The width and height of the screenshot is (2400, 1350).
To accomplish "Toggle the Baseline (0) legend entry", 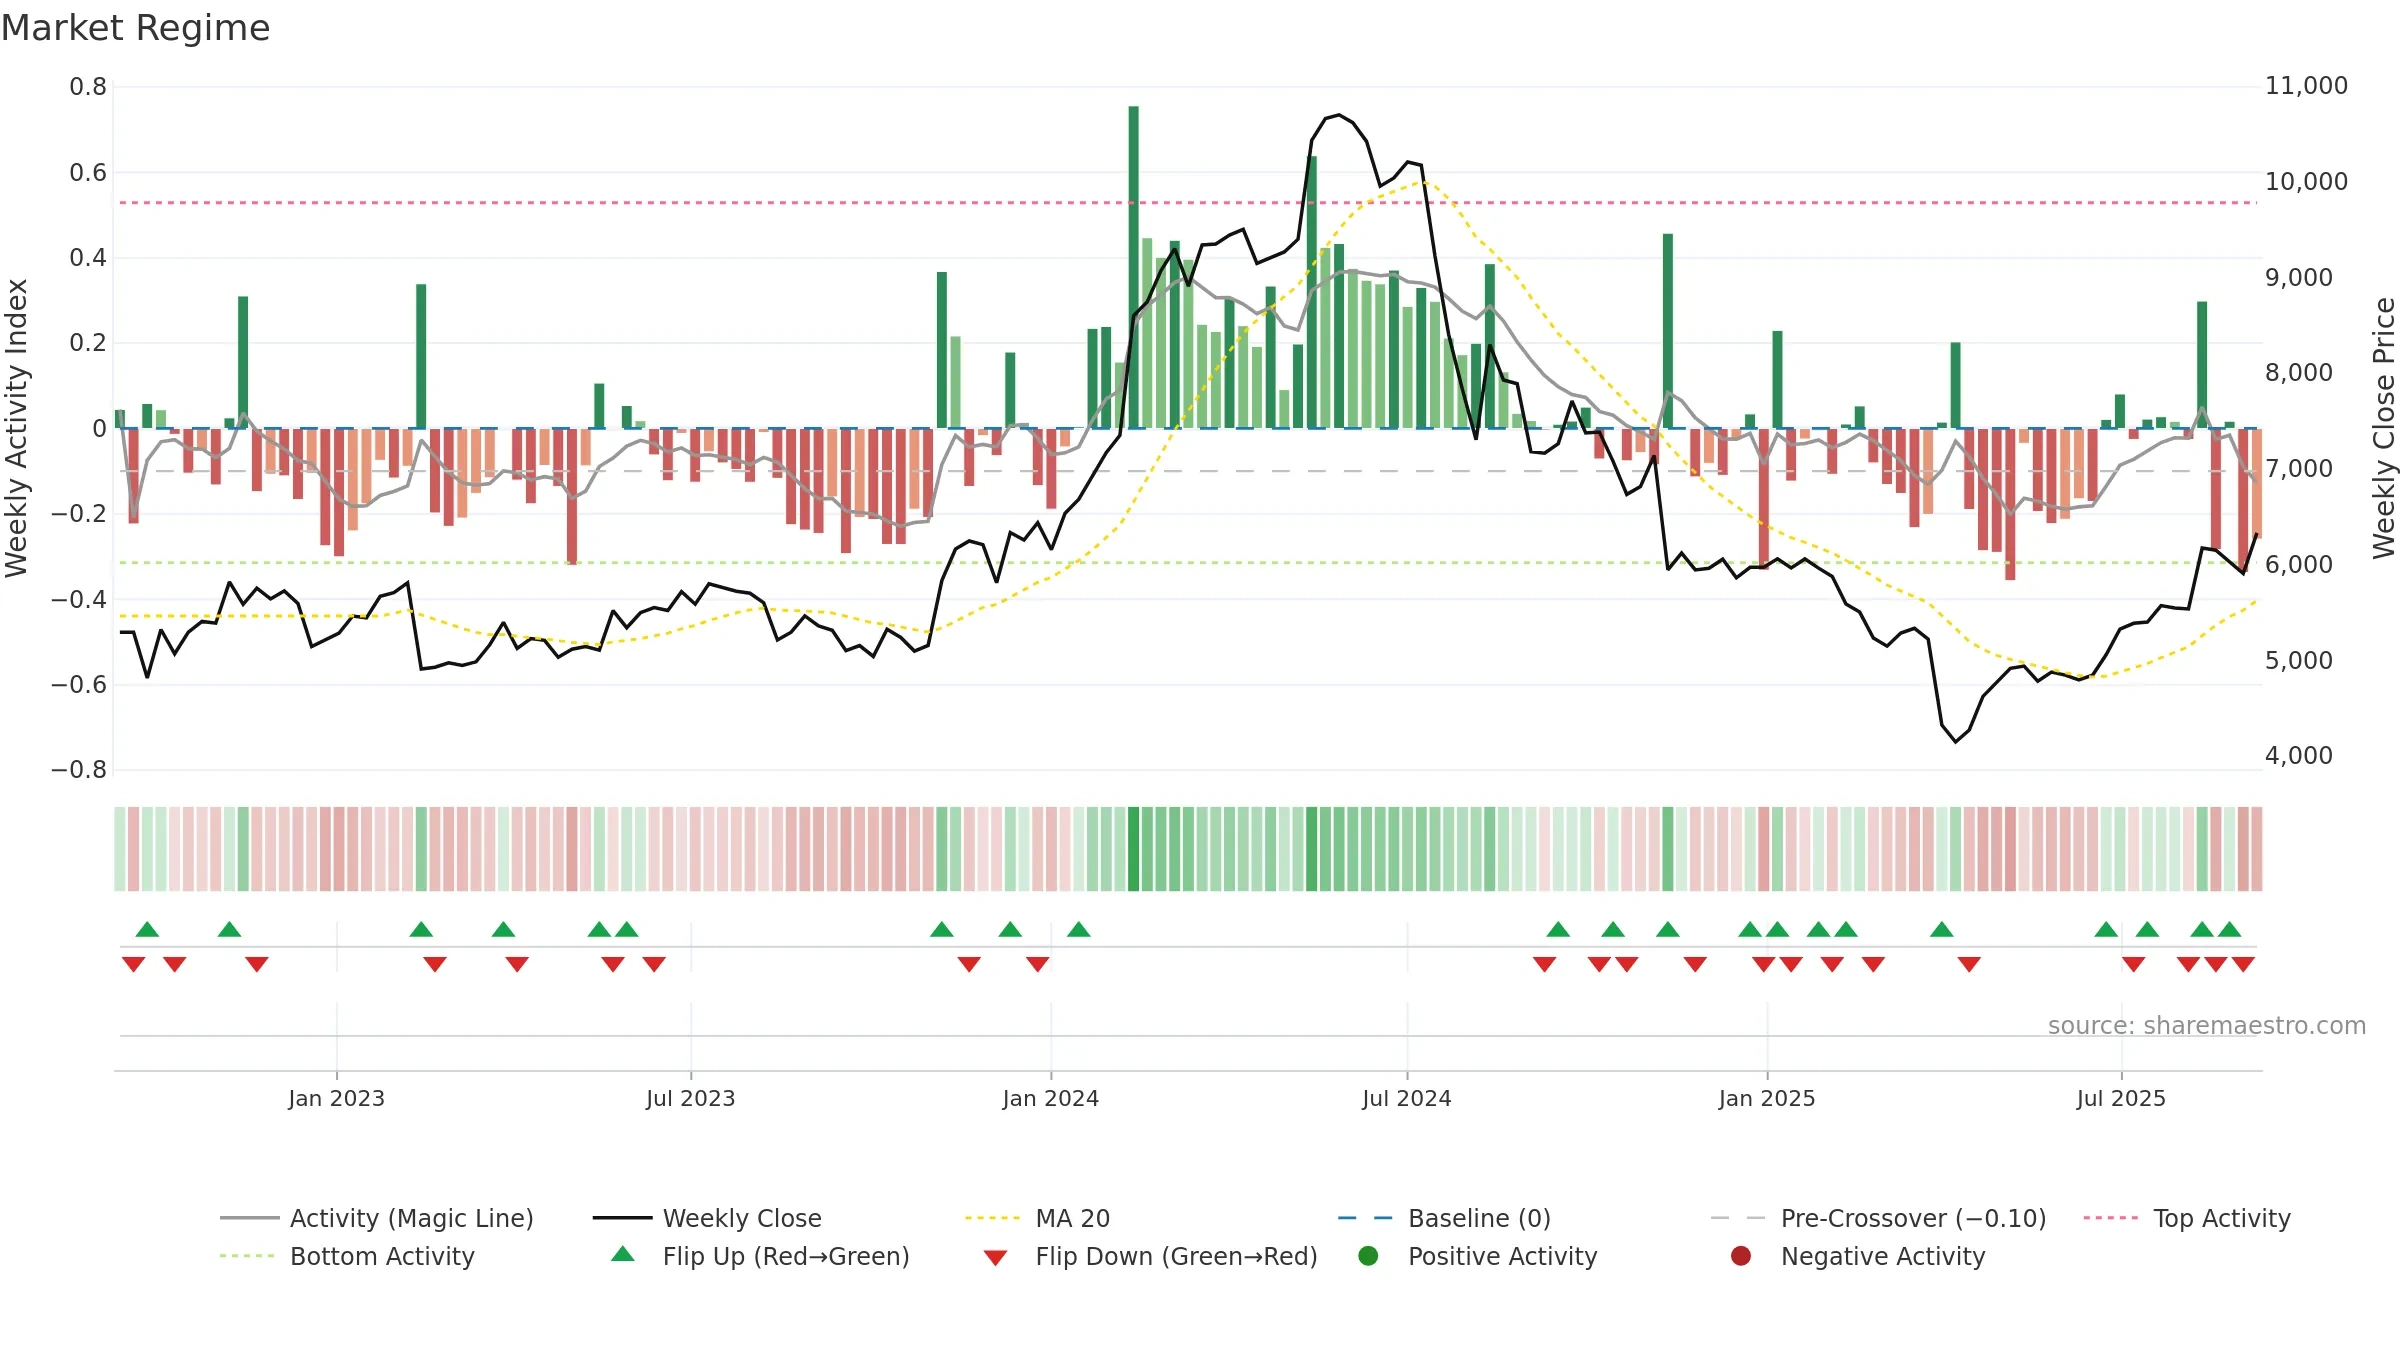I will (x=1444, y=1218).
